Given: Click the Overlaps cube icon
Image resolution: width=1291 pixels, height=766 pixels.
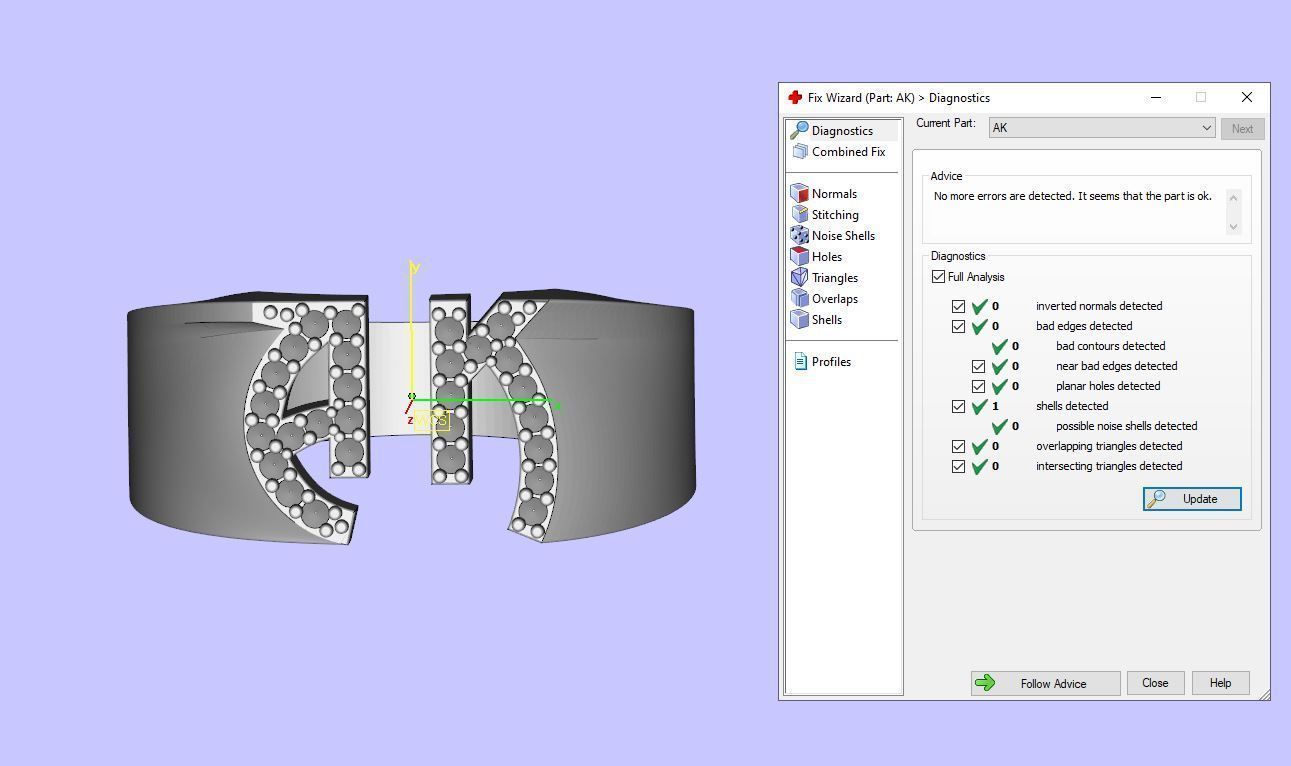Looking at the screenshot, I should tap(799, 299).
